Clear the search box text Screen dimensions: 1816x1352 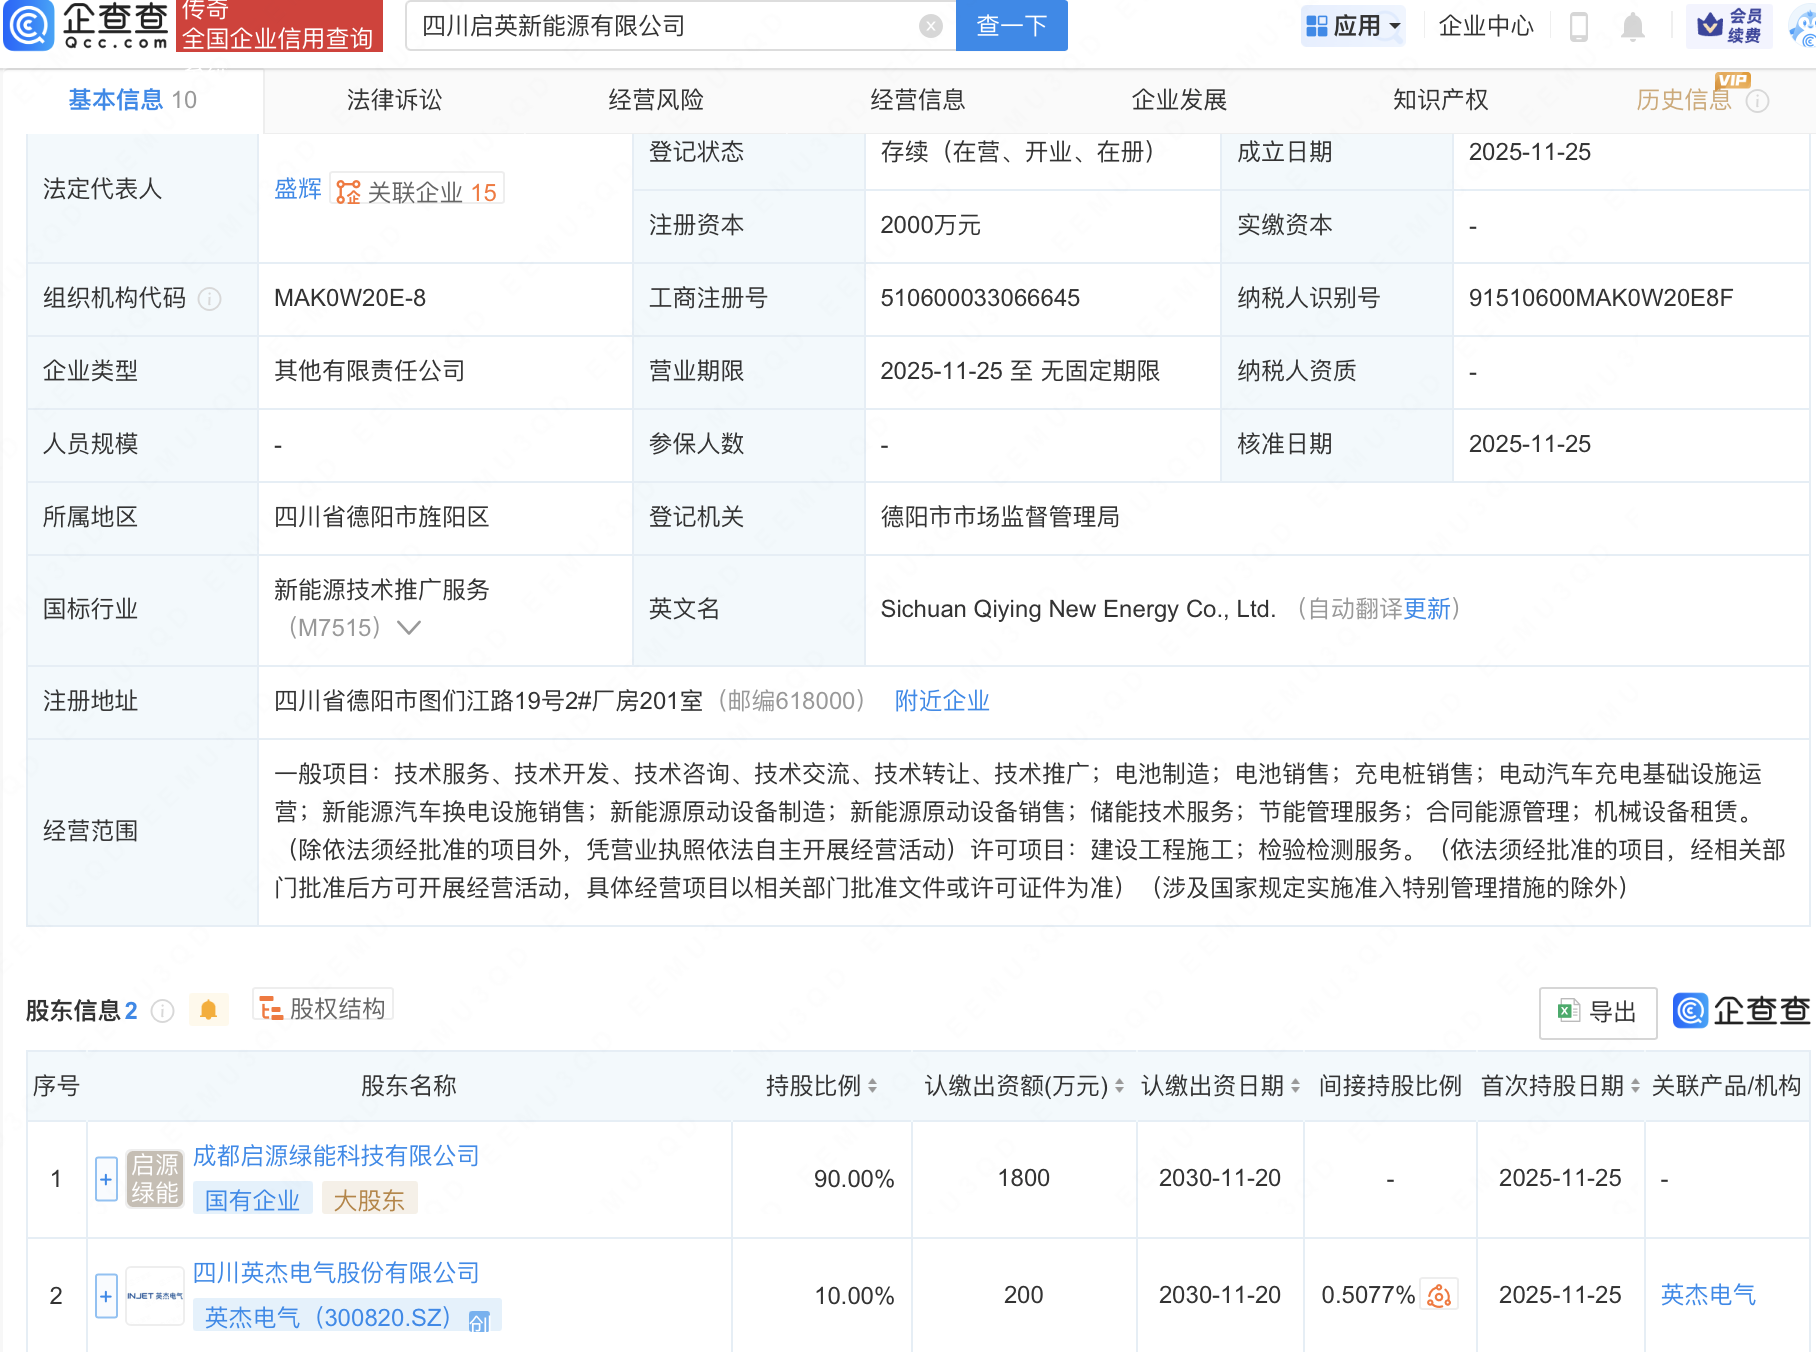coord(930,26)
